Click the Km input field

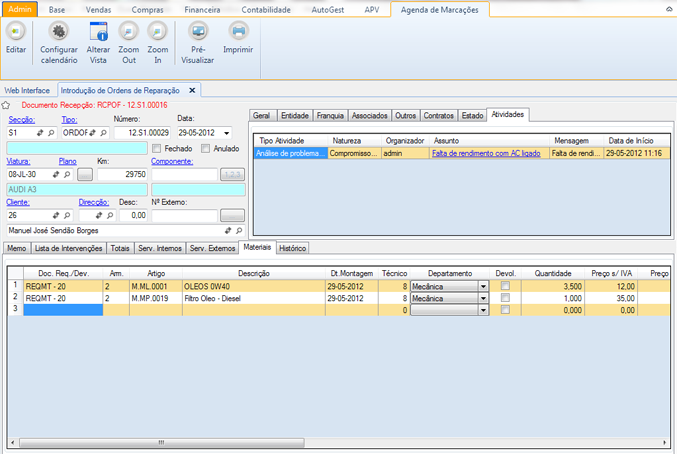coord(122,174)
